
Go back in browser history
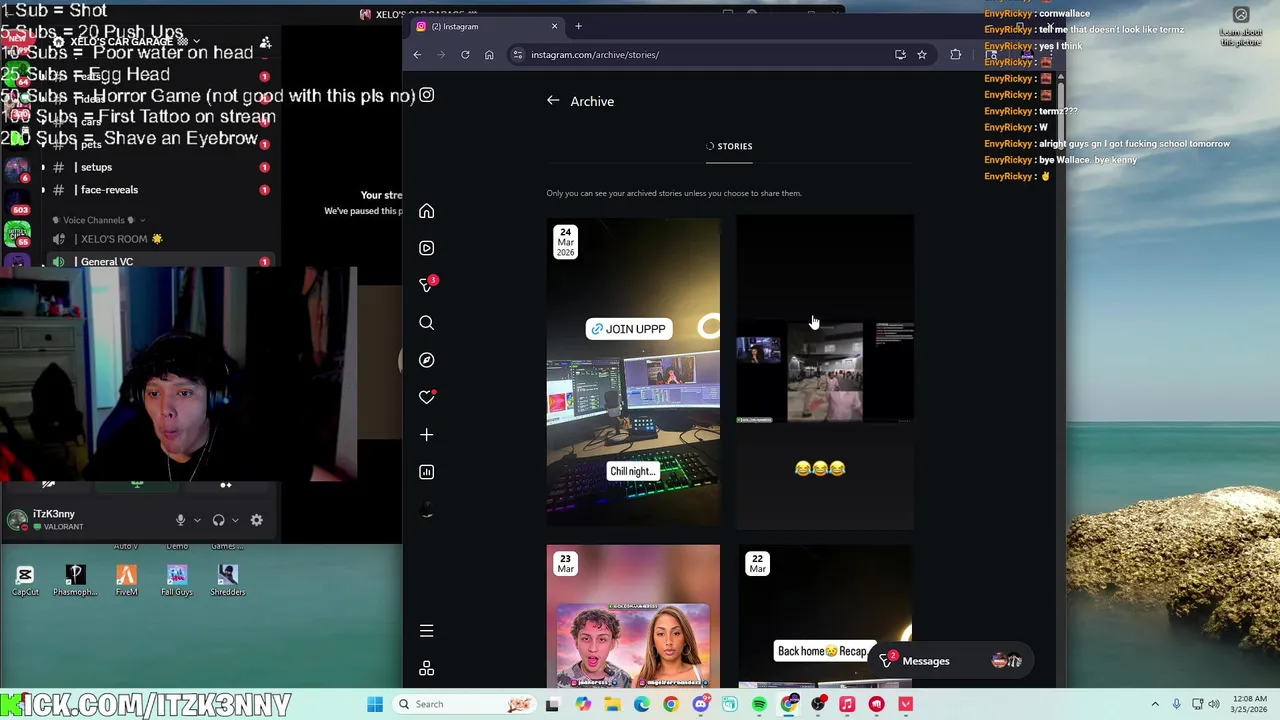pos(417,55)
